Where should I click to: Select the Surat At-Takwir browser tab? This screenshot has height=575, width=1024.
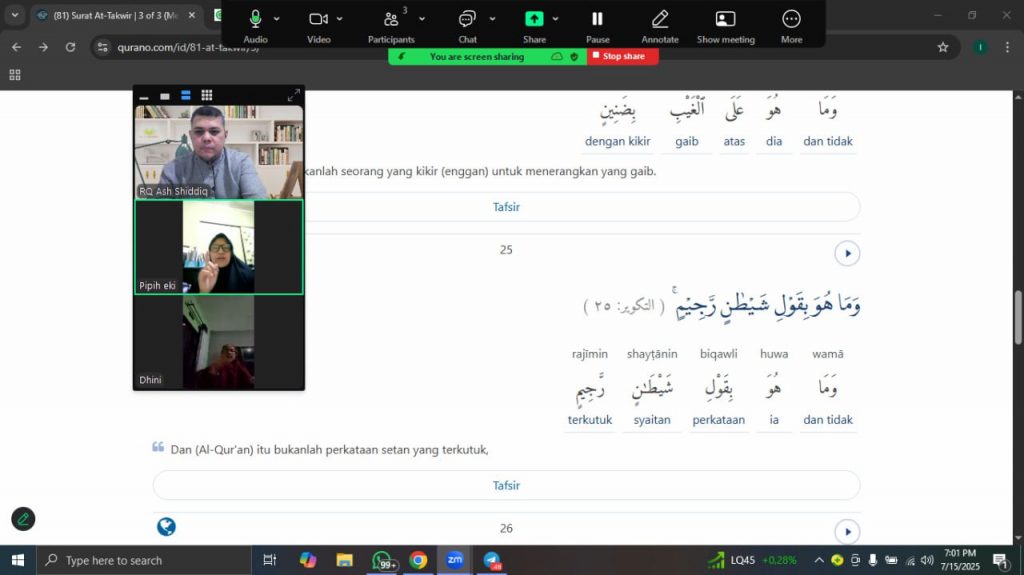click(115, 15)
